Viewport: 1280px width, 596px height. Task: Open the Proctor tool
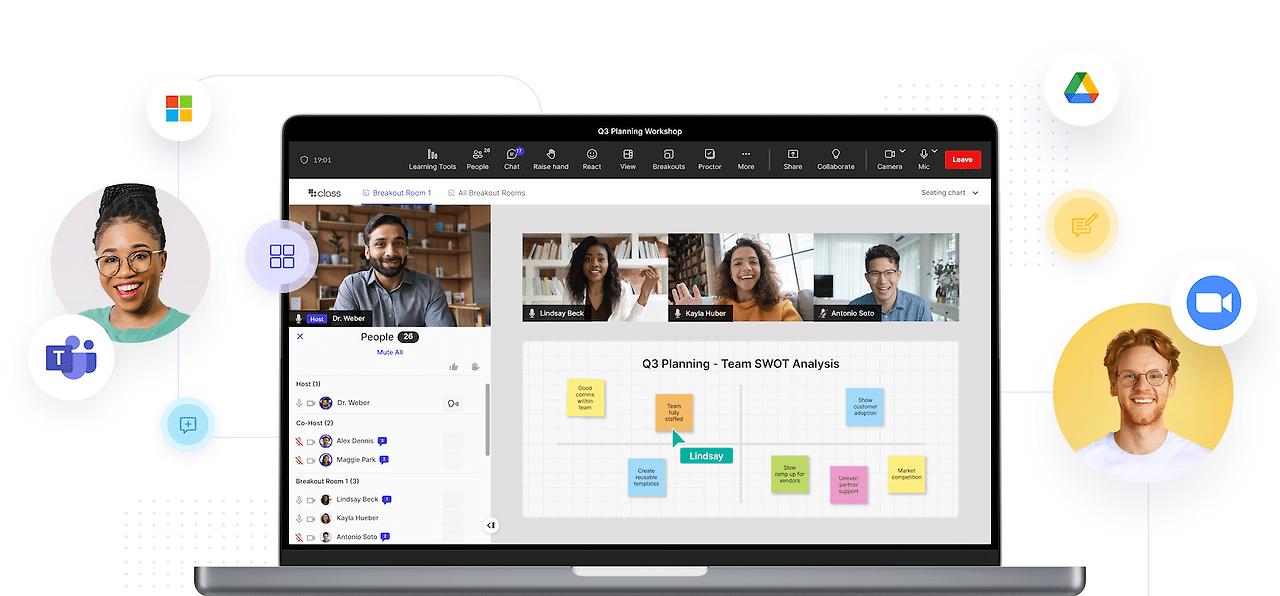[x=710, y=155]
